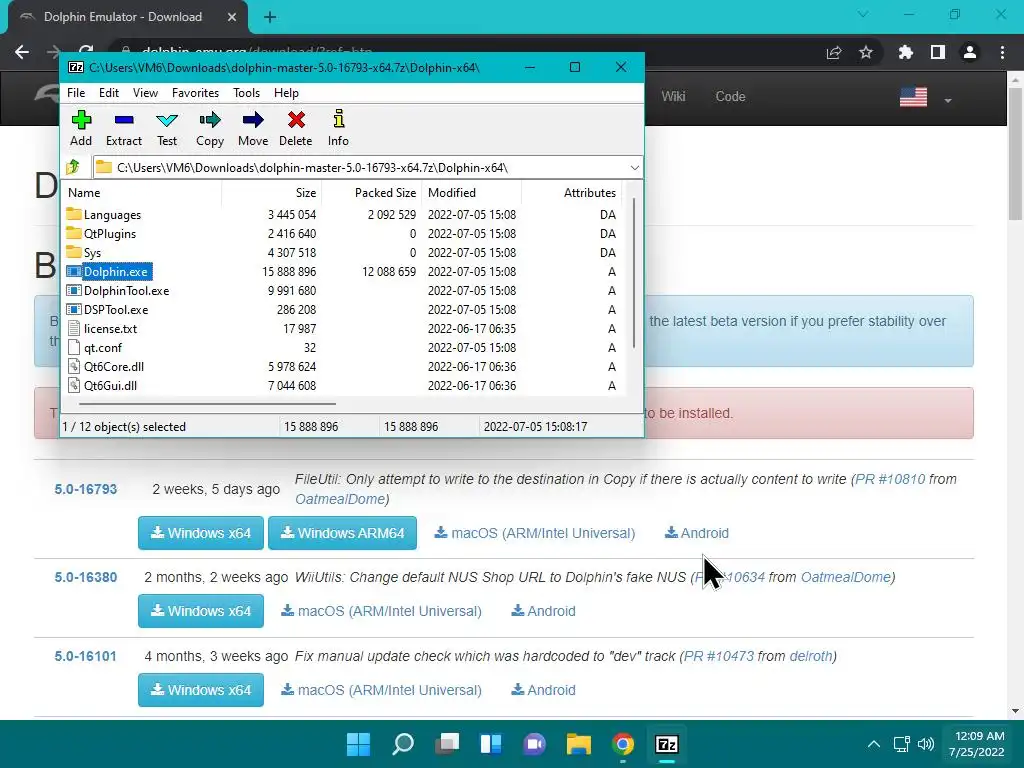Open the Windows Start menu
The image size is (1024, 768).
coord(359,744)
